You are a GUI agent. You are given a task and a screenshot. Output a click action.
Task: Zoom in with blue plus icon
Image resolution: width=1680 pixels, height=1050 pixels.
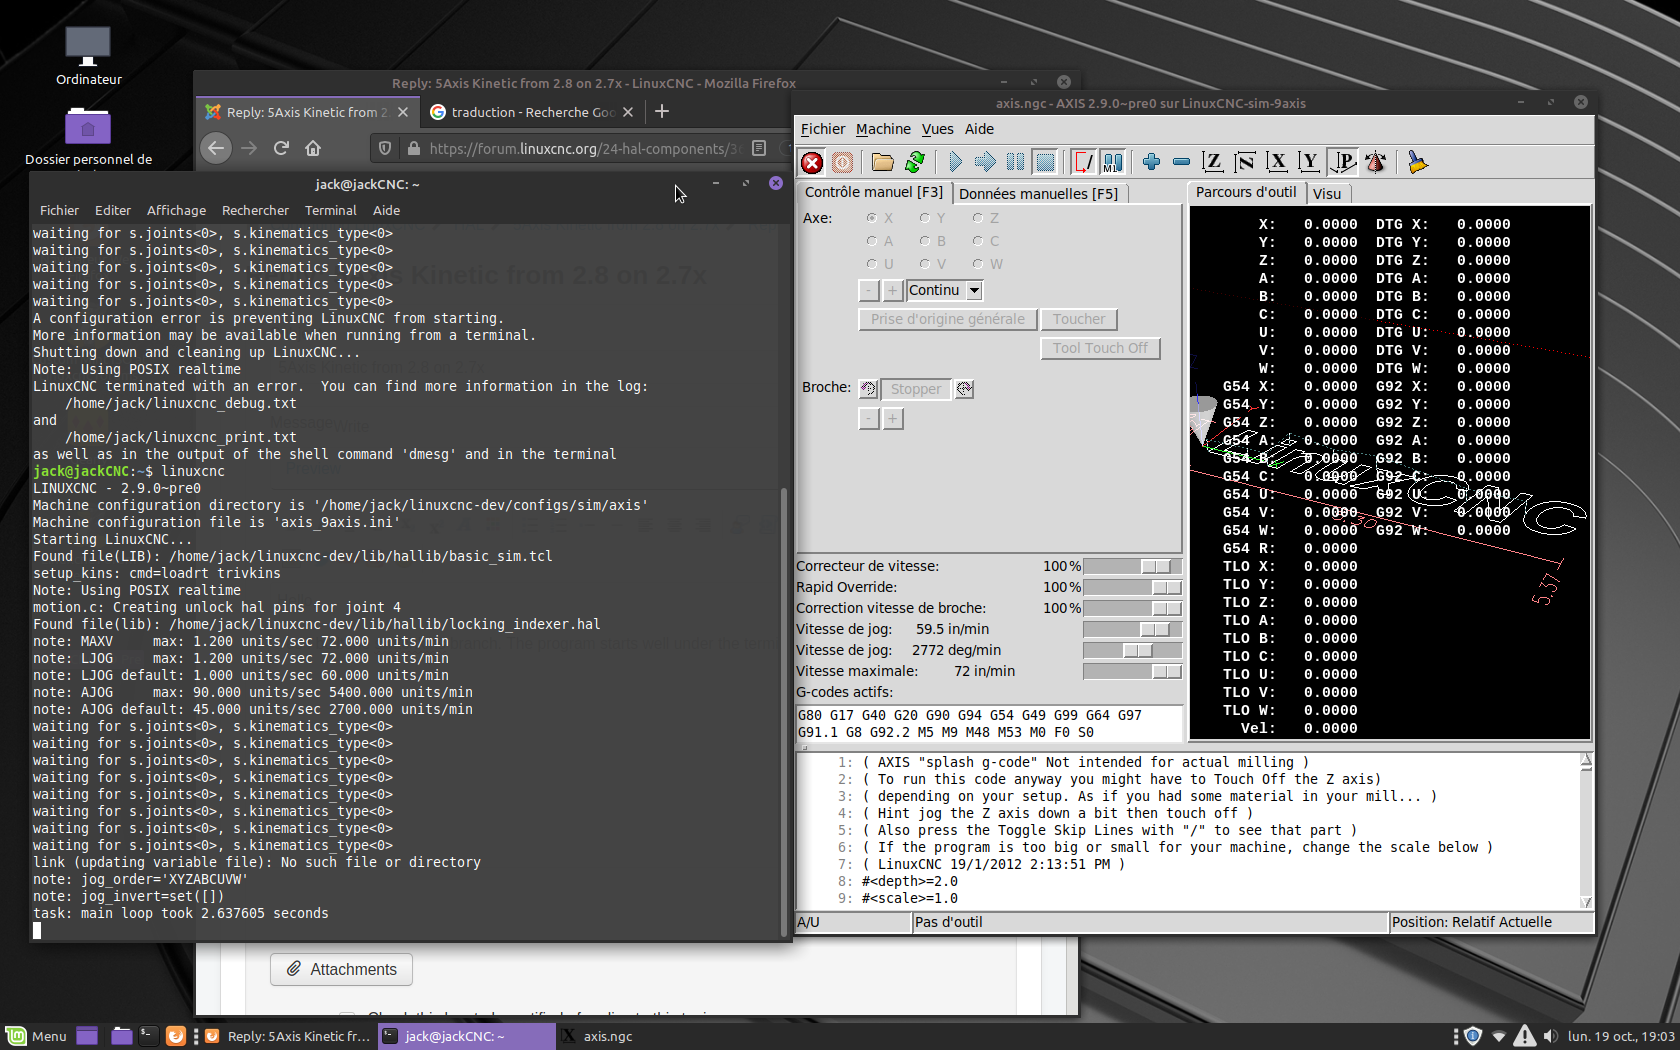[x=1151, y=162]
